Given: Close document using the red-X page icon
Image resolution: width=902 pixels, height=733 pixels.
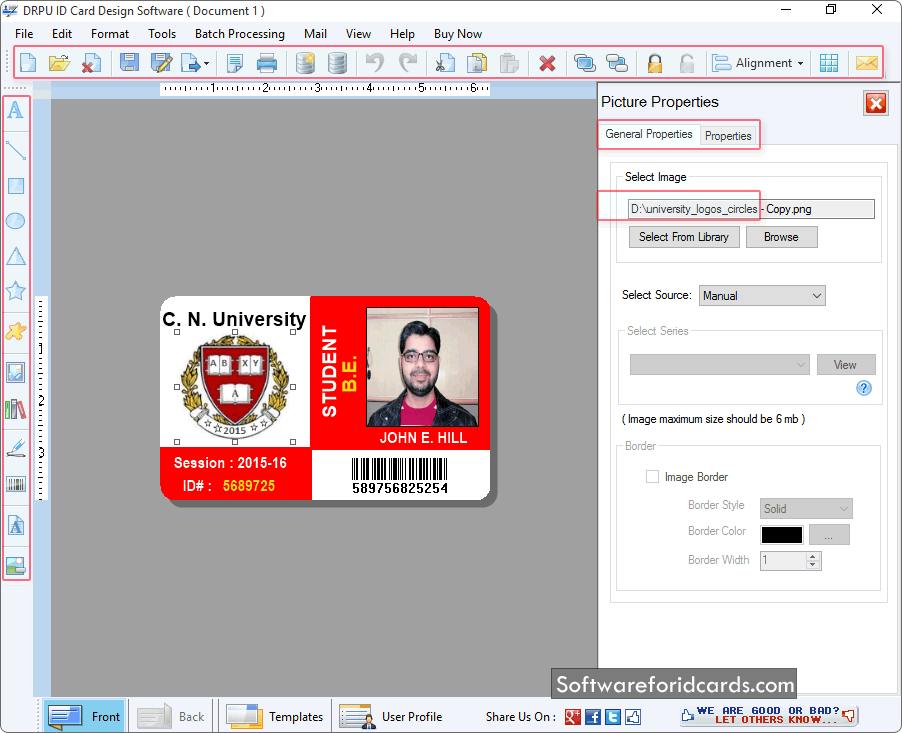Looking at the screenshot, I should pos(91,62).
